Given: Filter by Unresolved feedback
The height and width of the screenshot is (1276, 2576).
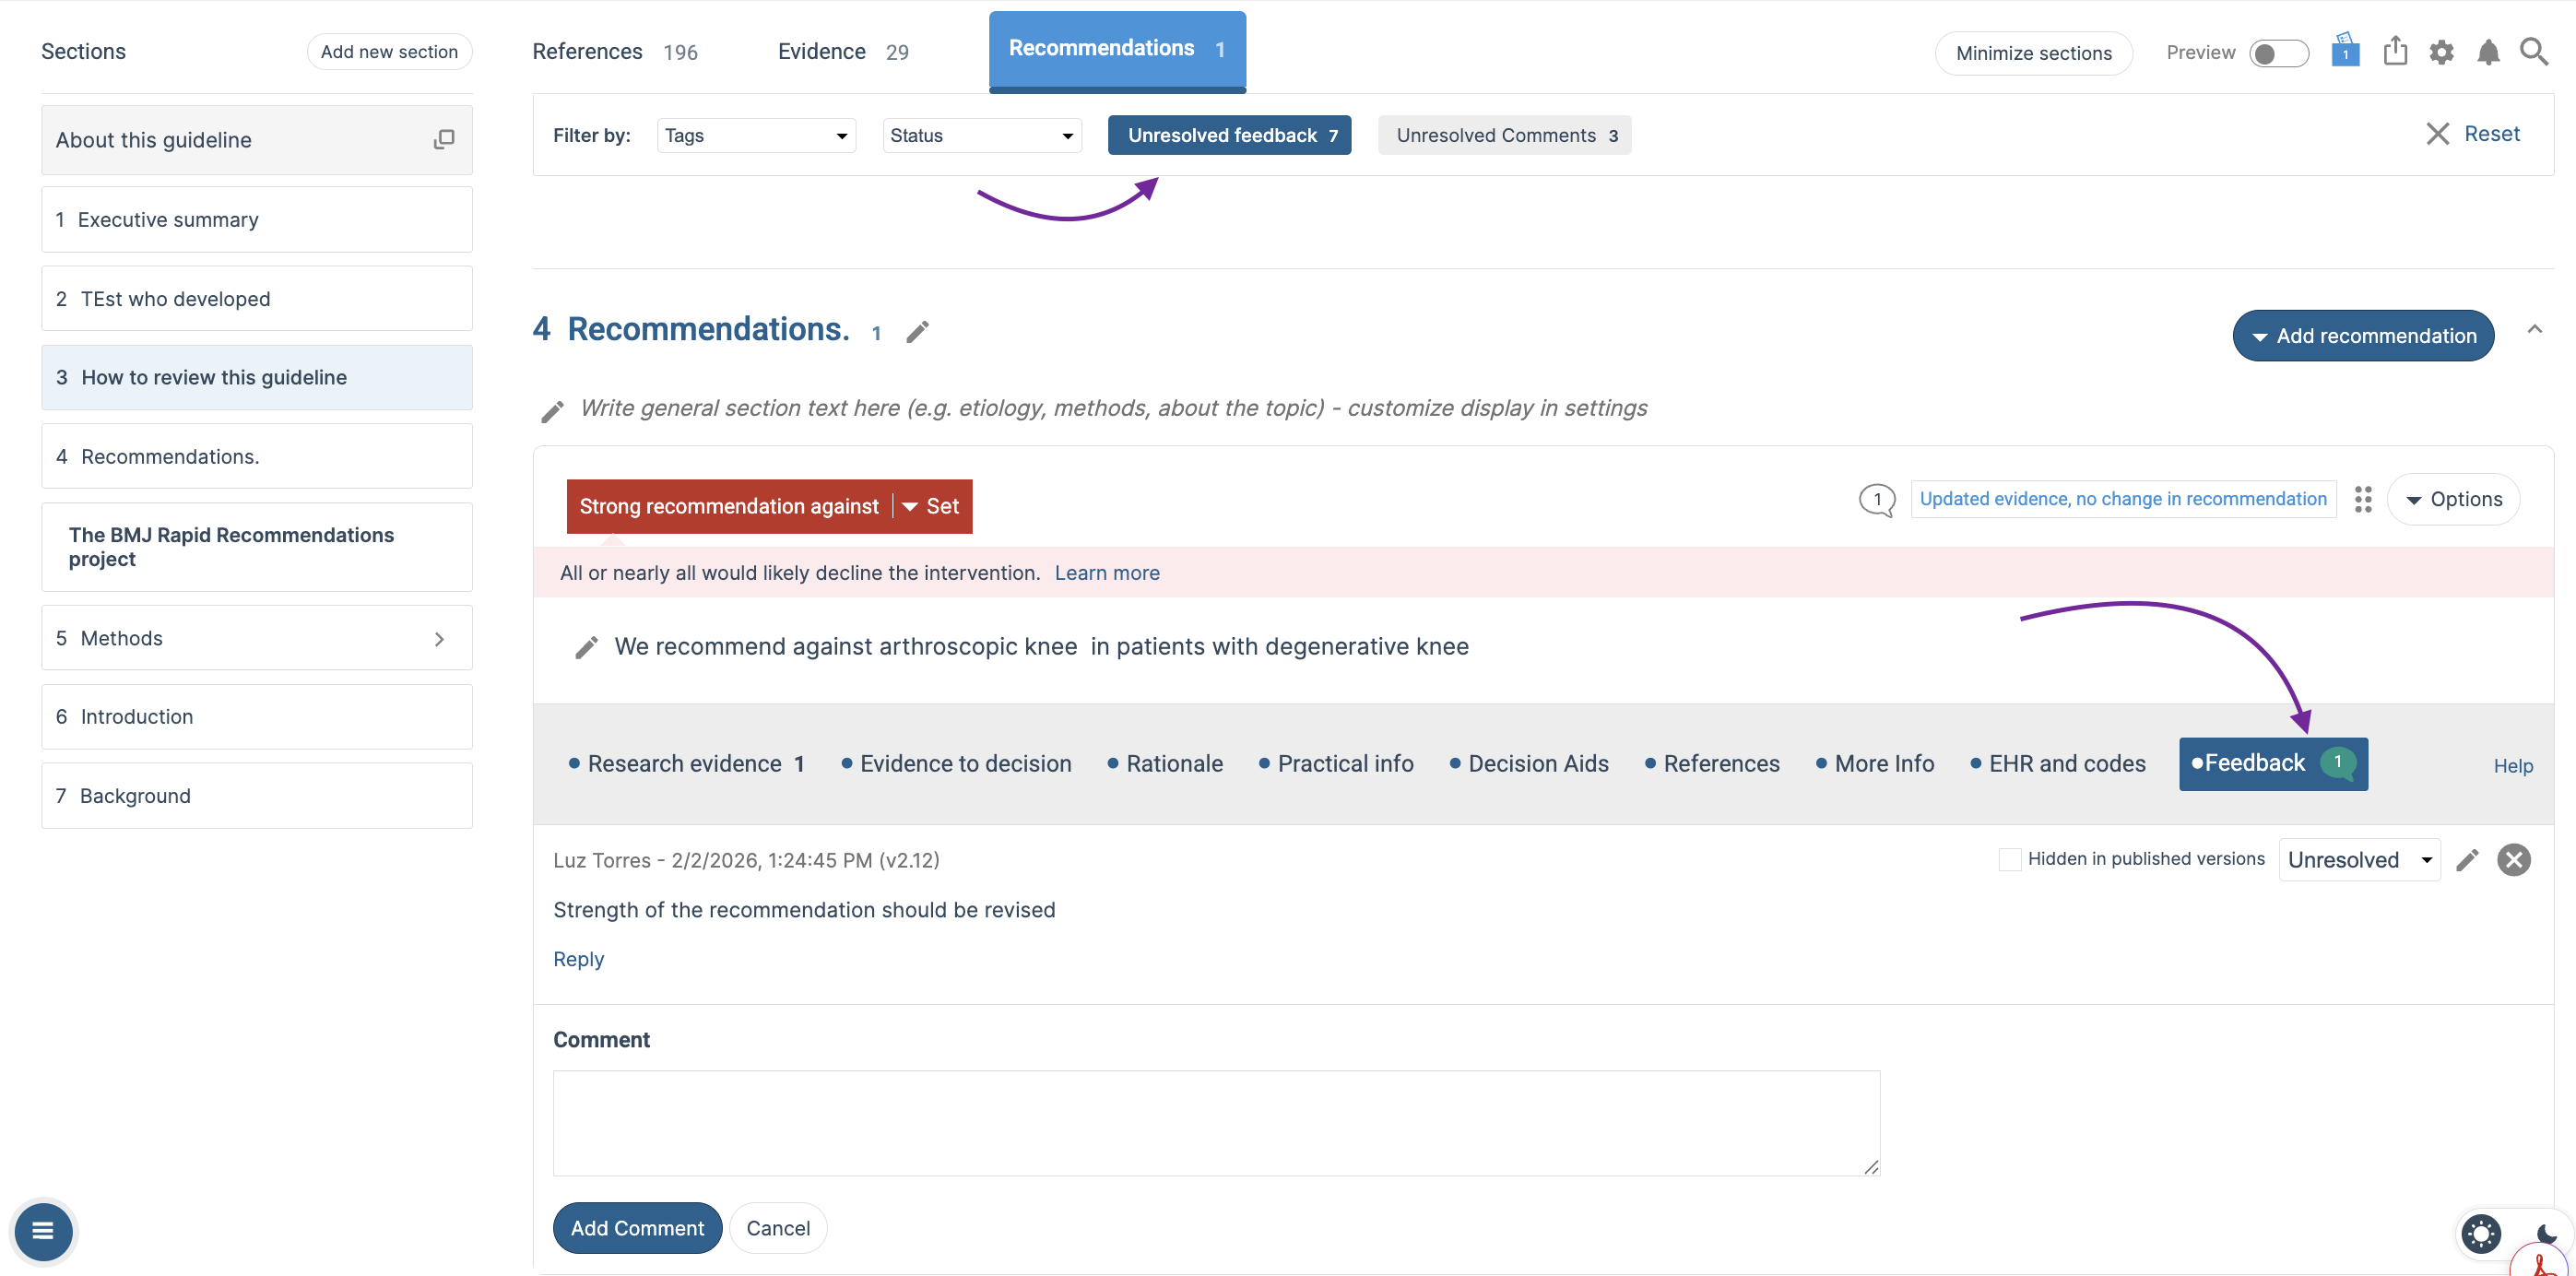Looking at the screenshot, I should (x=1229, y=135).
